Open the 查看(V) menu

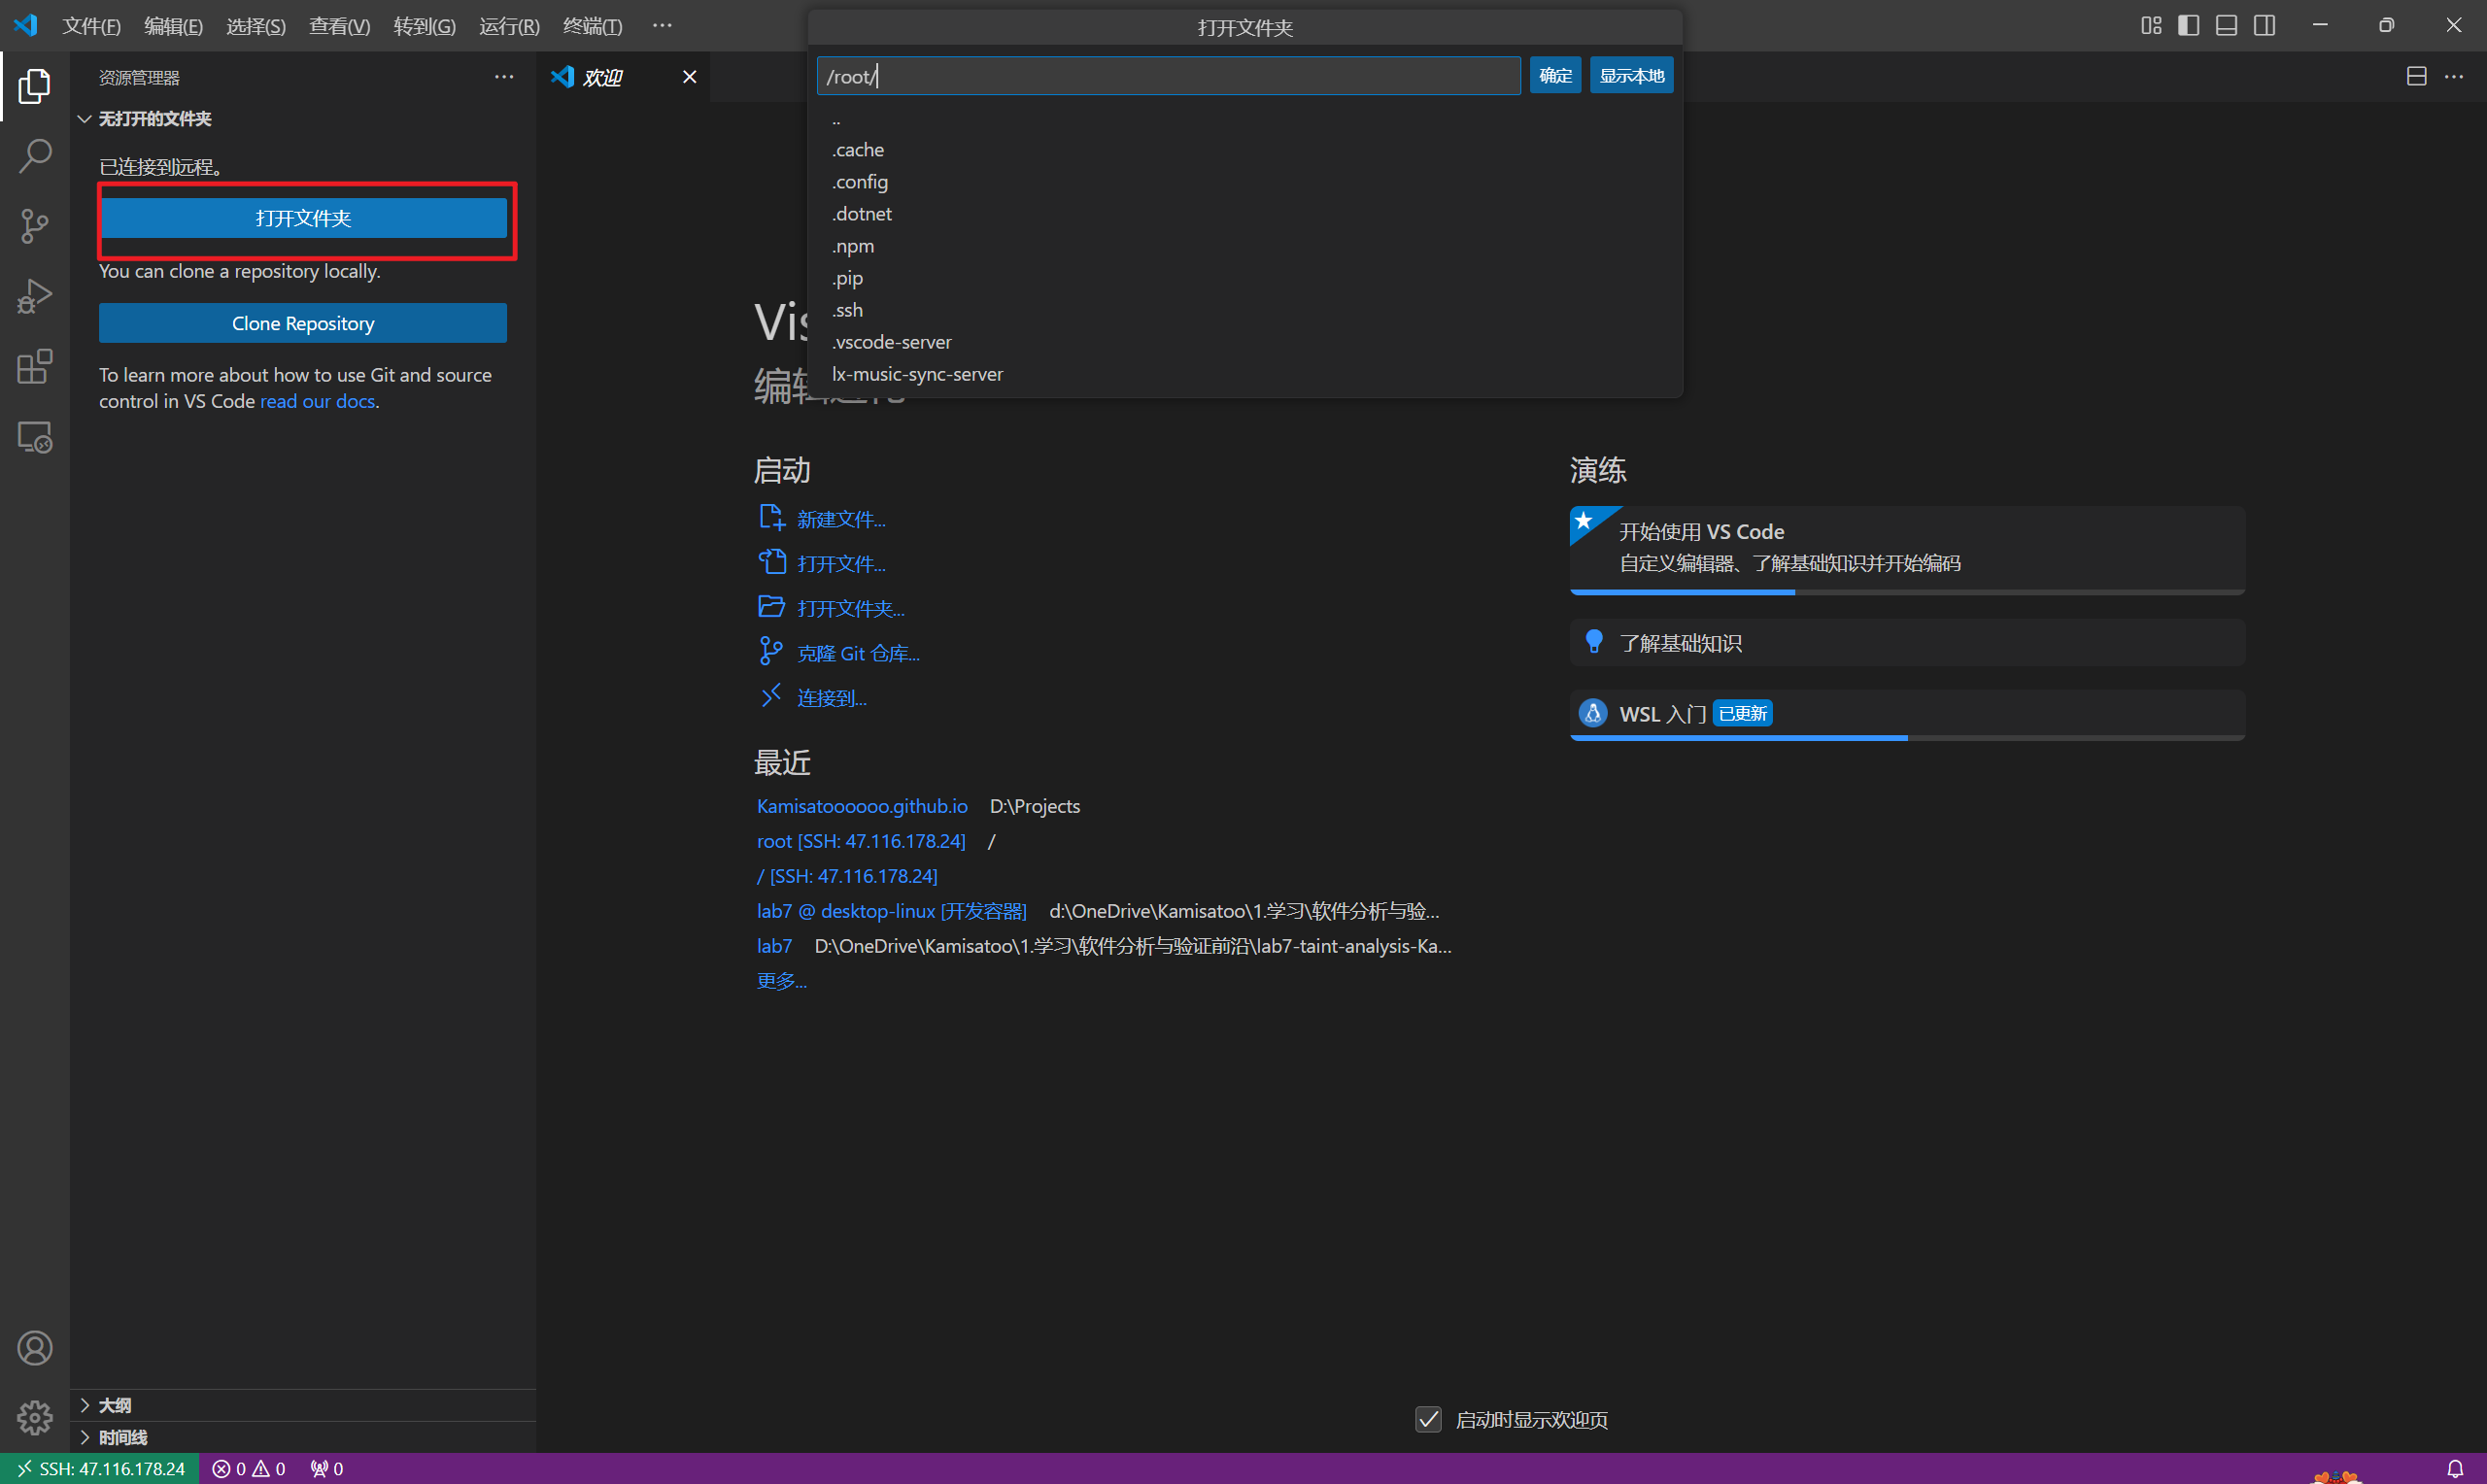(x=339, y=26)
